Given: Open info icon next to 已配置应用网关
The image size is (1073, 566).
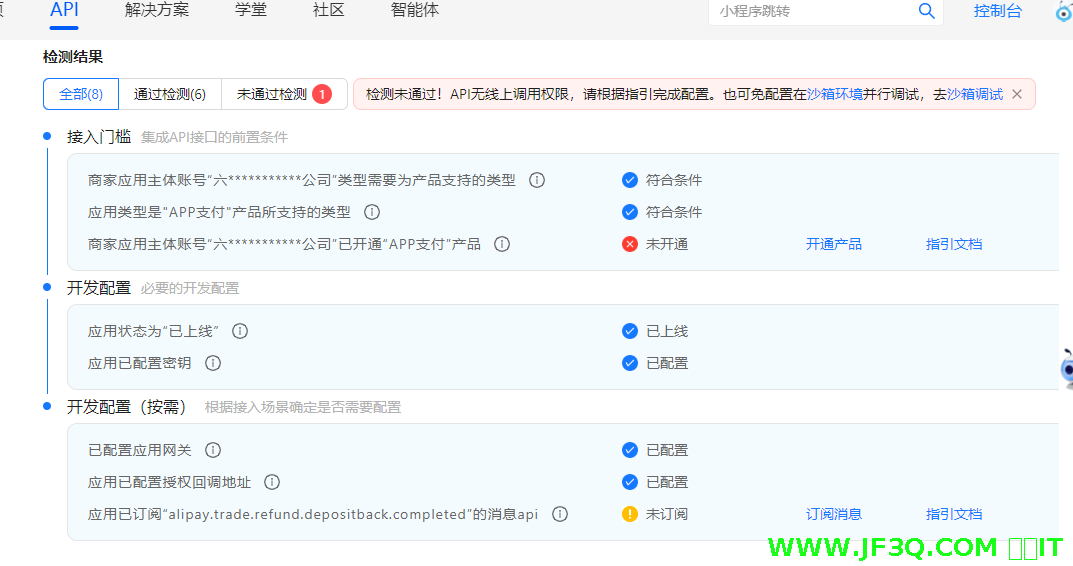Looking at the screenshot, I should point(213,450).
